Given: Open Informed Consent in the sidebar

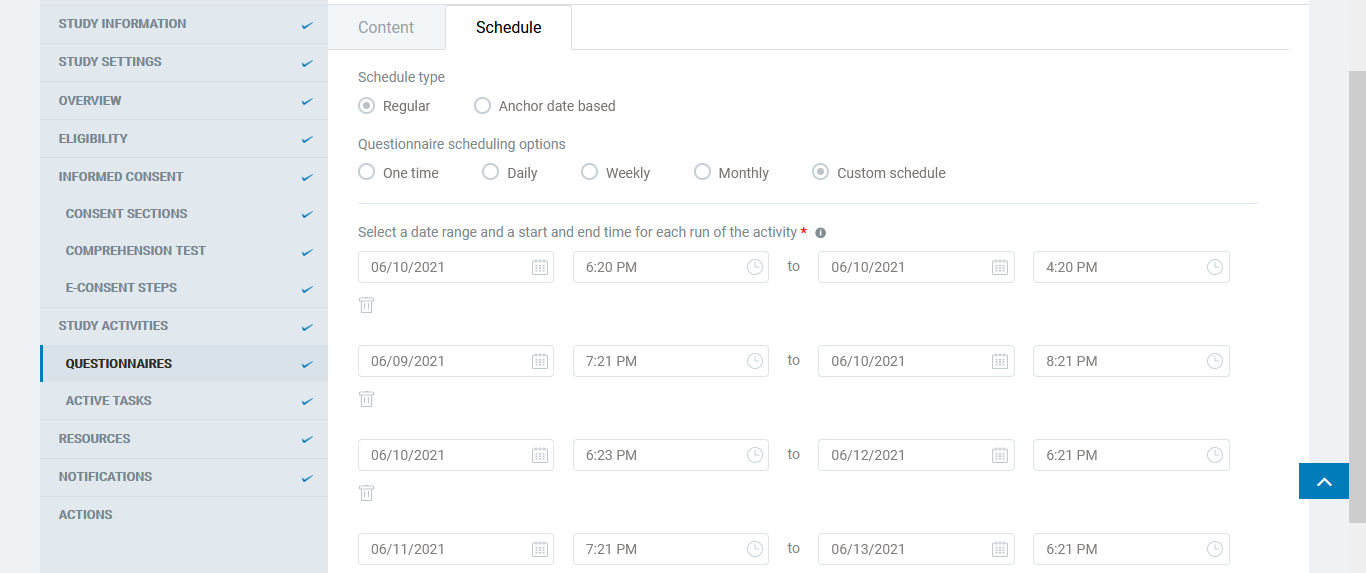Looking at the screenshot, I should coord(184,177).
